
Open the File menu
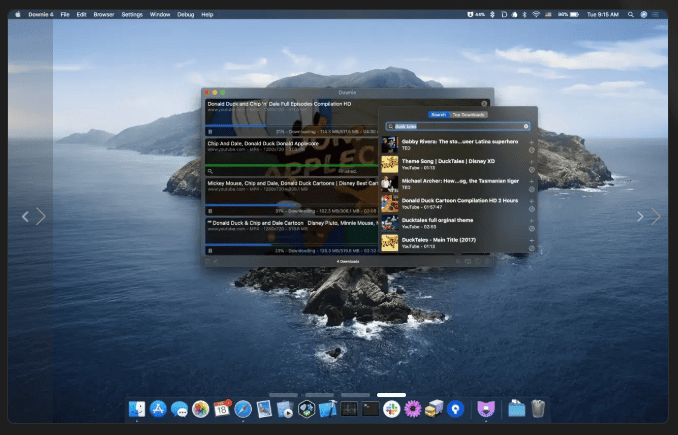point(65,14)
